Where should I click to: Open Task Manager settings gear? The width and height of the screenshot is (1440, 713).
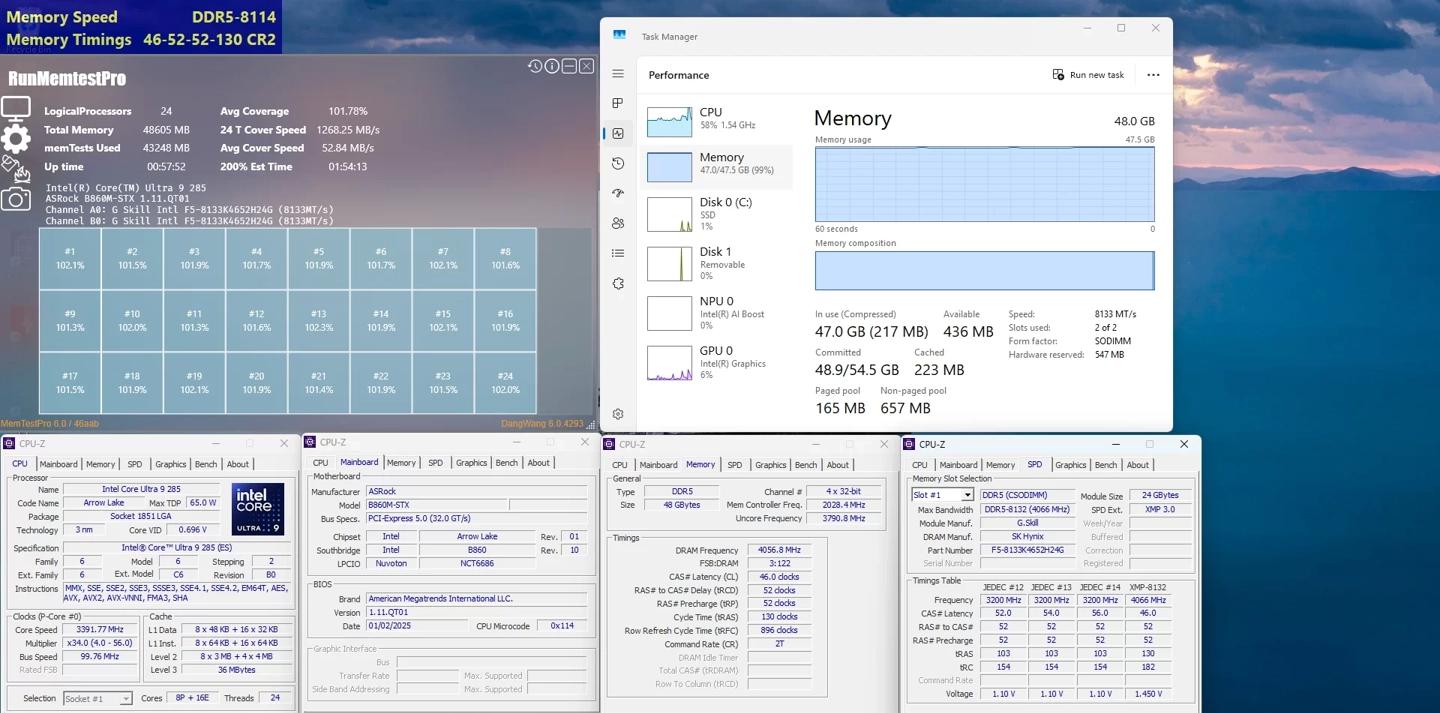coord(618,414)
